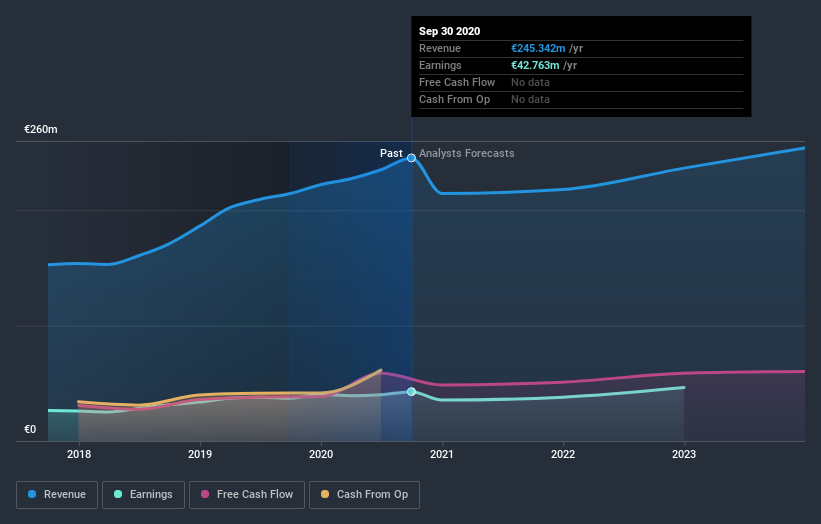Click the Sep 30 2020 tooltip heading
Image resolution: width=821 pixels, height=524 pixels.
[449, 31]
